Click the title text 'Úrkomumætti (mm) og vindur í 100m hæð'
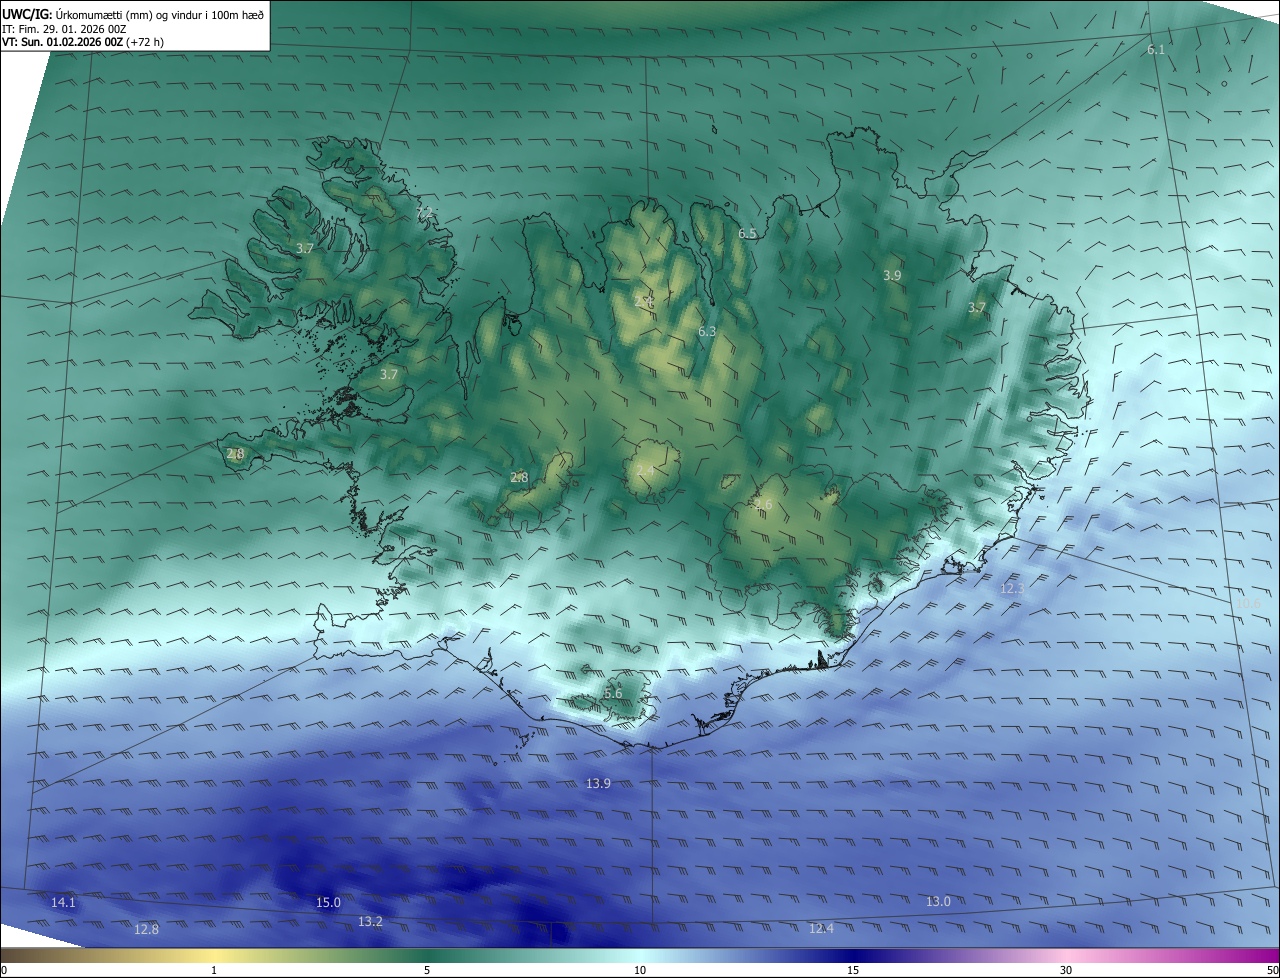This screenshot has width=1280, height=978. pos(160,14)
